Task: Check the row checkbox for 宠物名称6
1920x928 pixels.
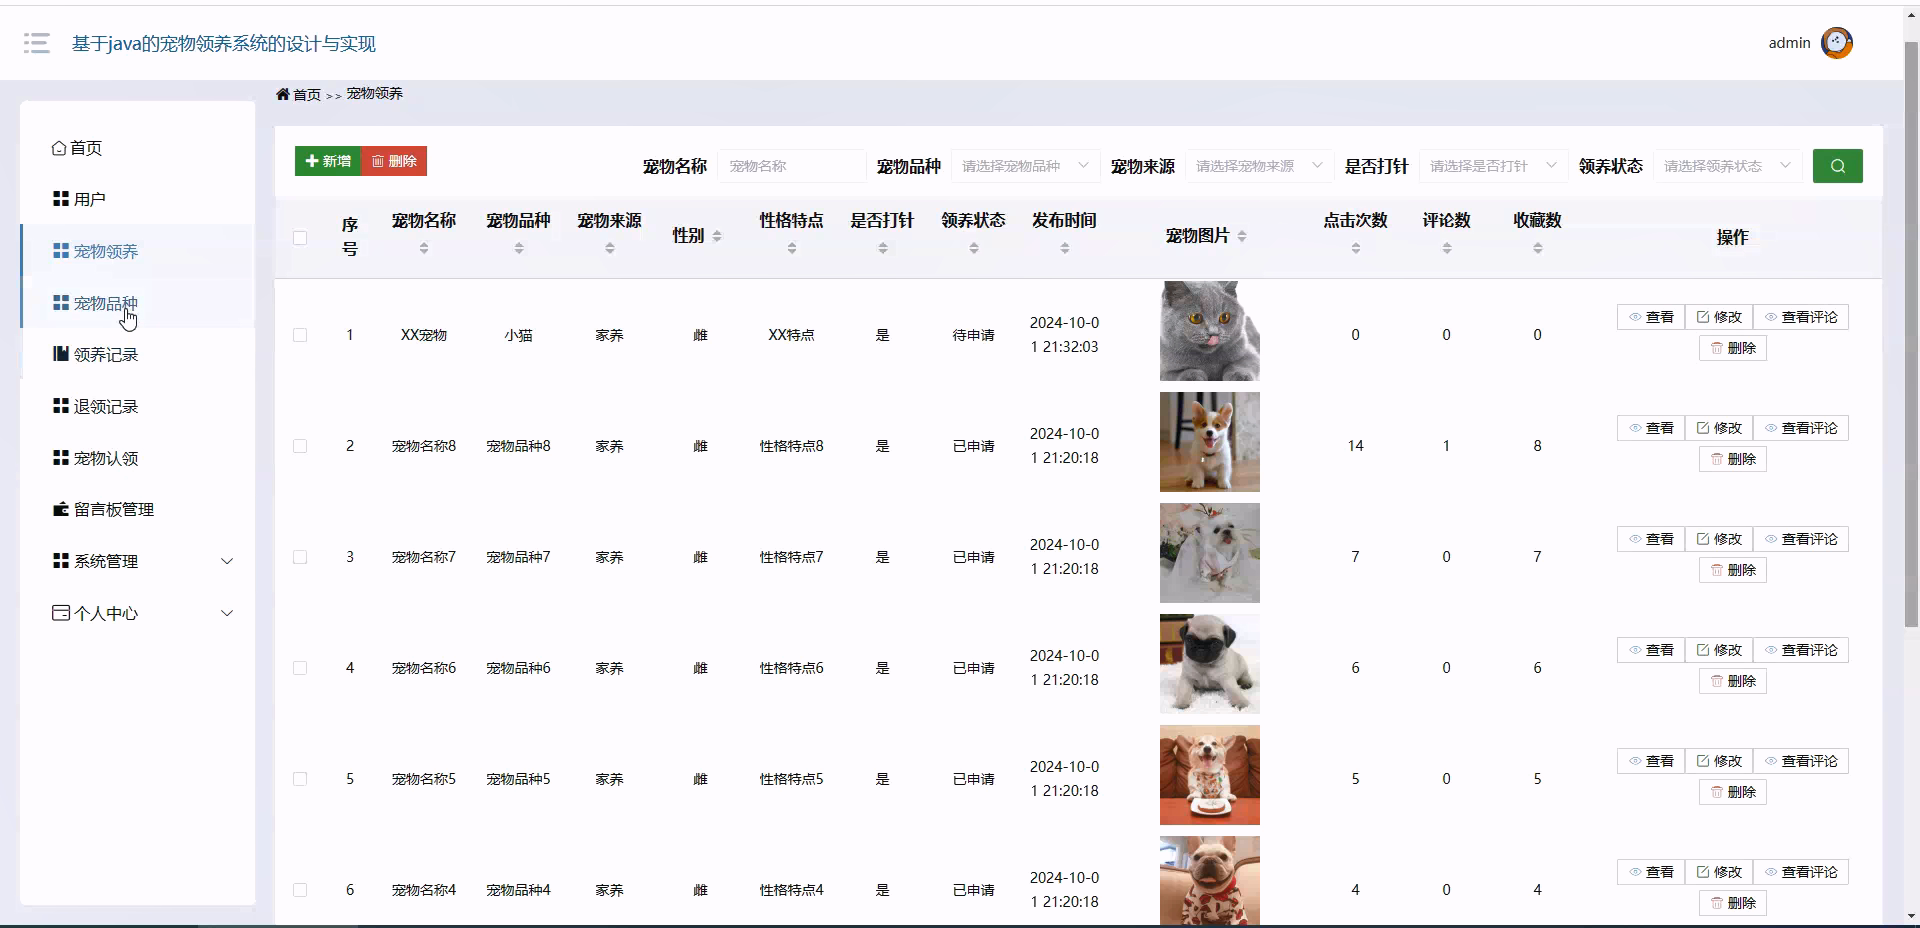Action: (300, 668)
